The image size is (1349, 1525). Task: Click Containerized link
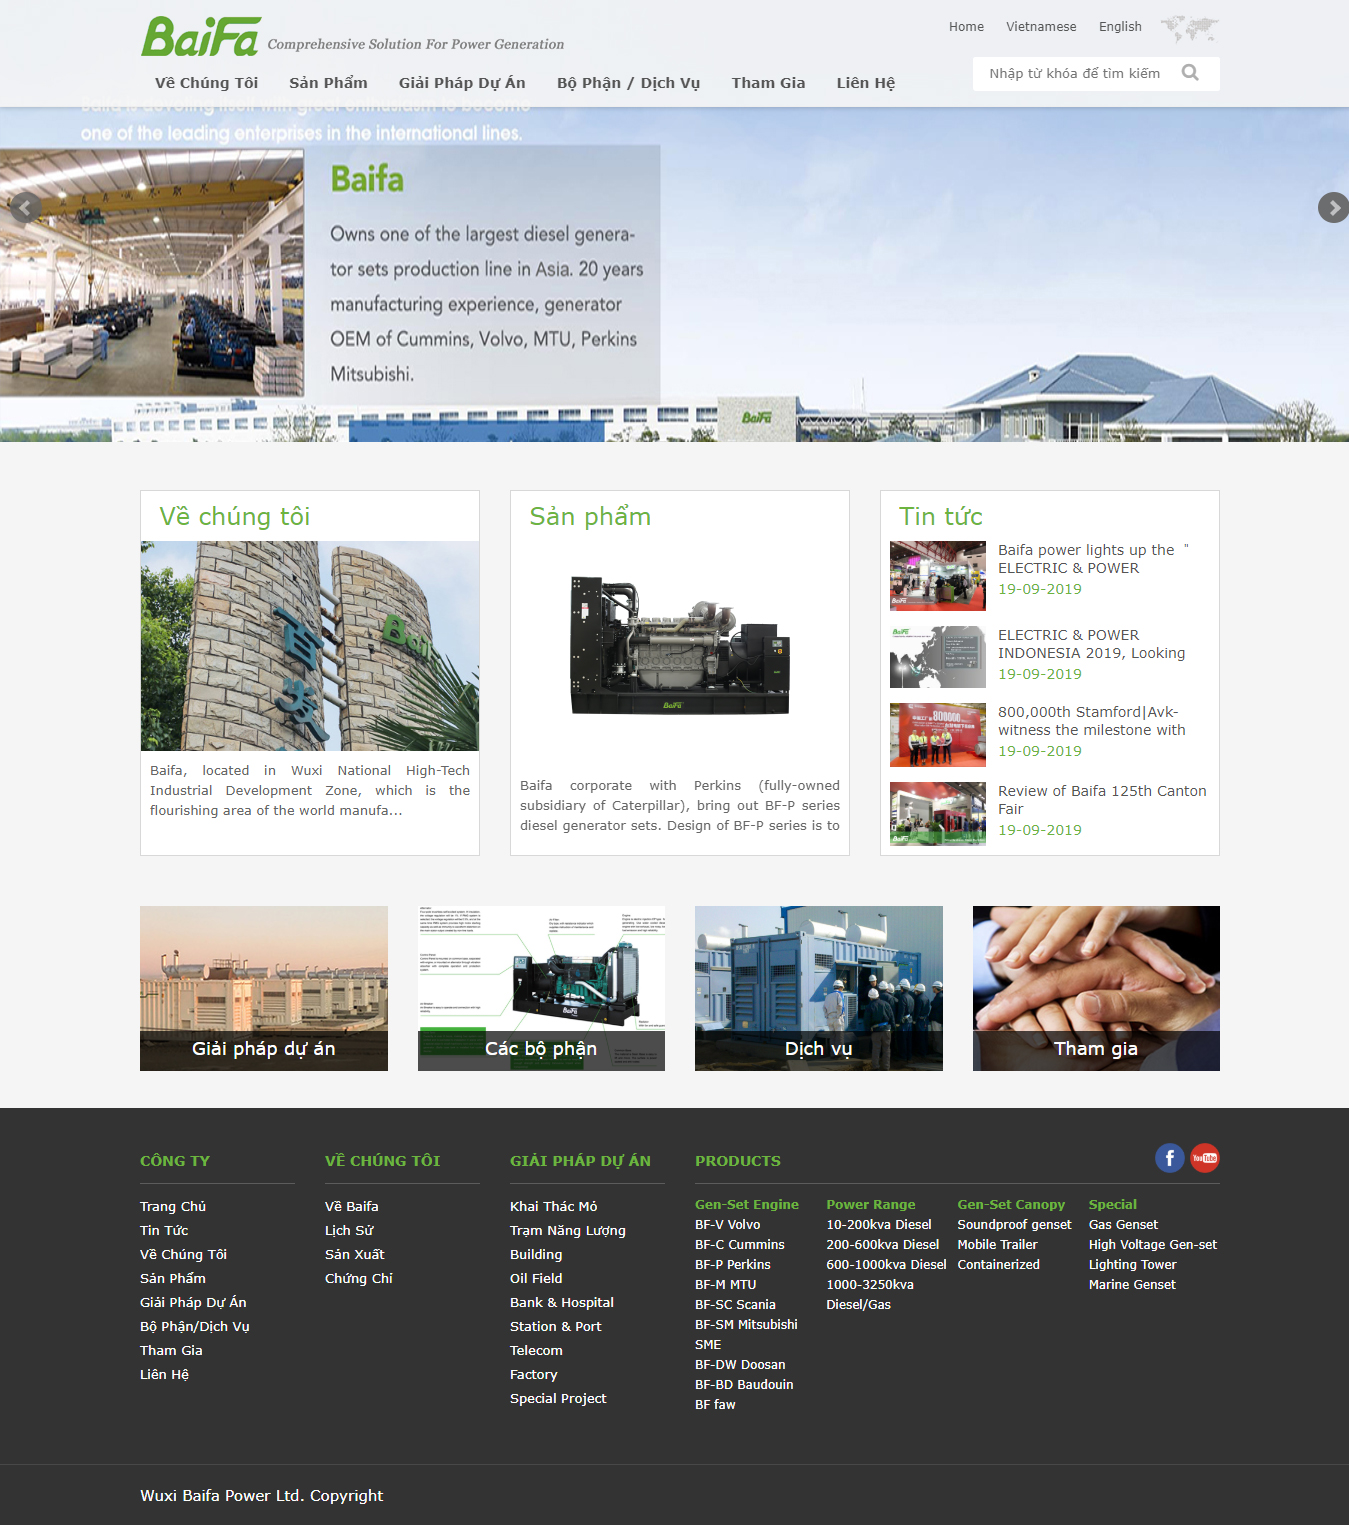tap(999, 1265)
